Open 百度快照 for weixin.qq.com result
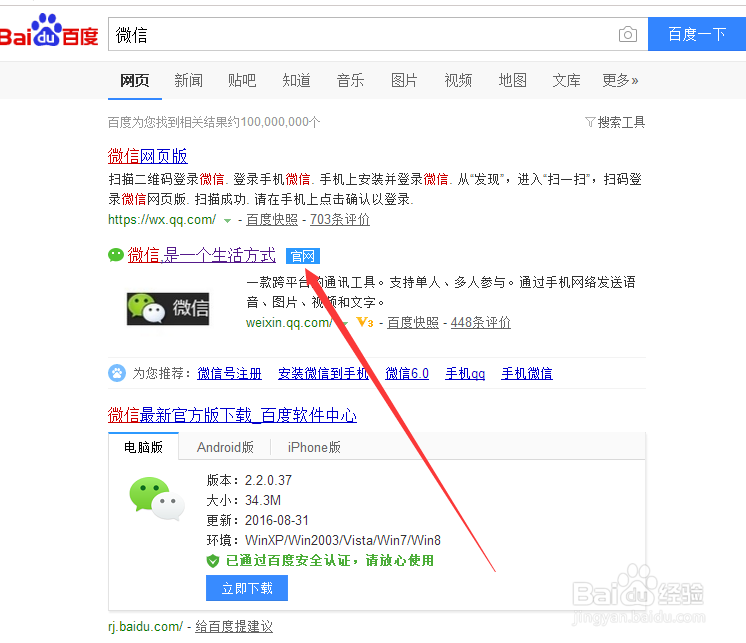This screenshot has width=746, height=643. 413,322
